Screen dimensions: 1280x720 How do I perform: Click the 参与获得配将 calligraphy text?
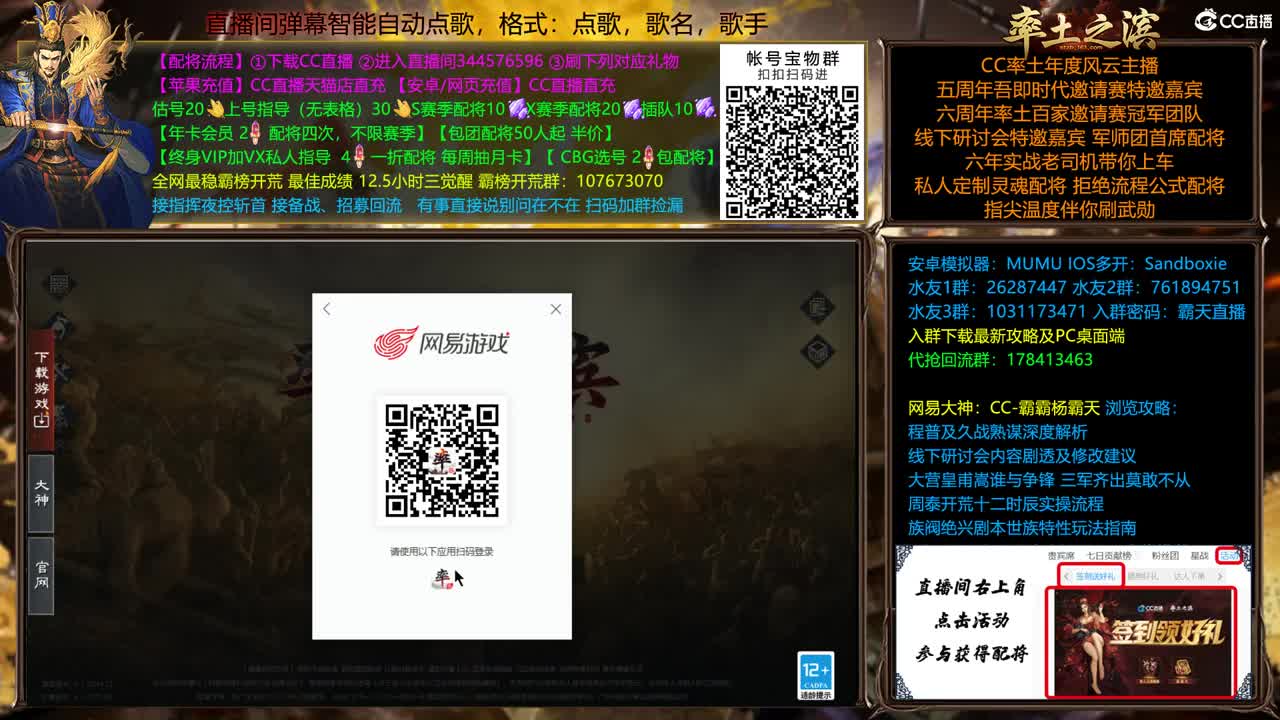(971, 653)
